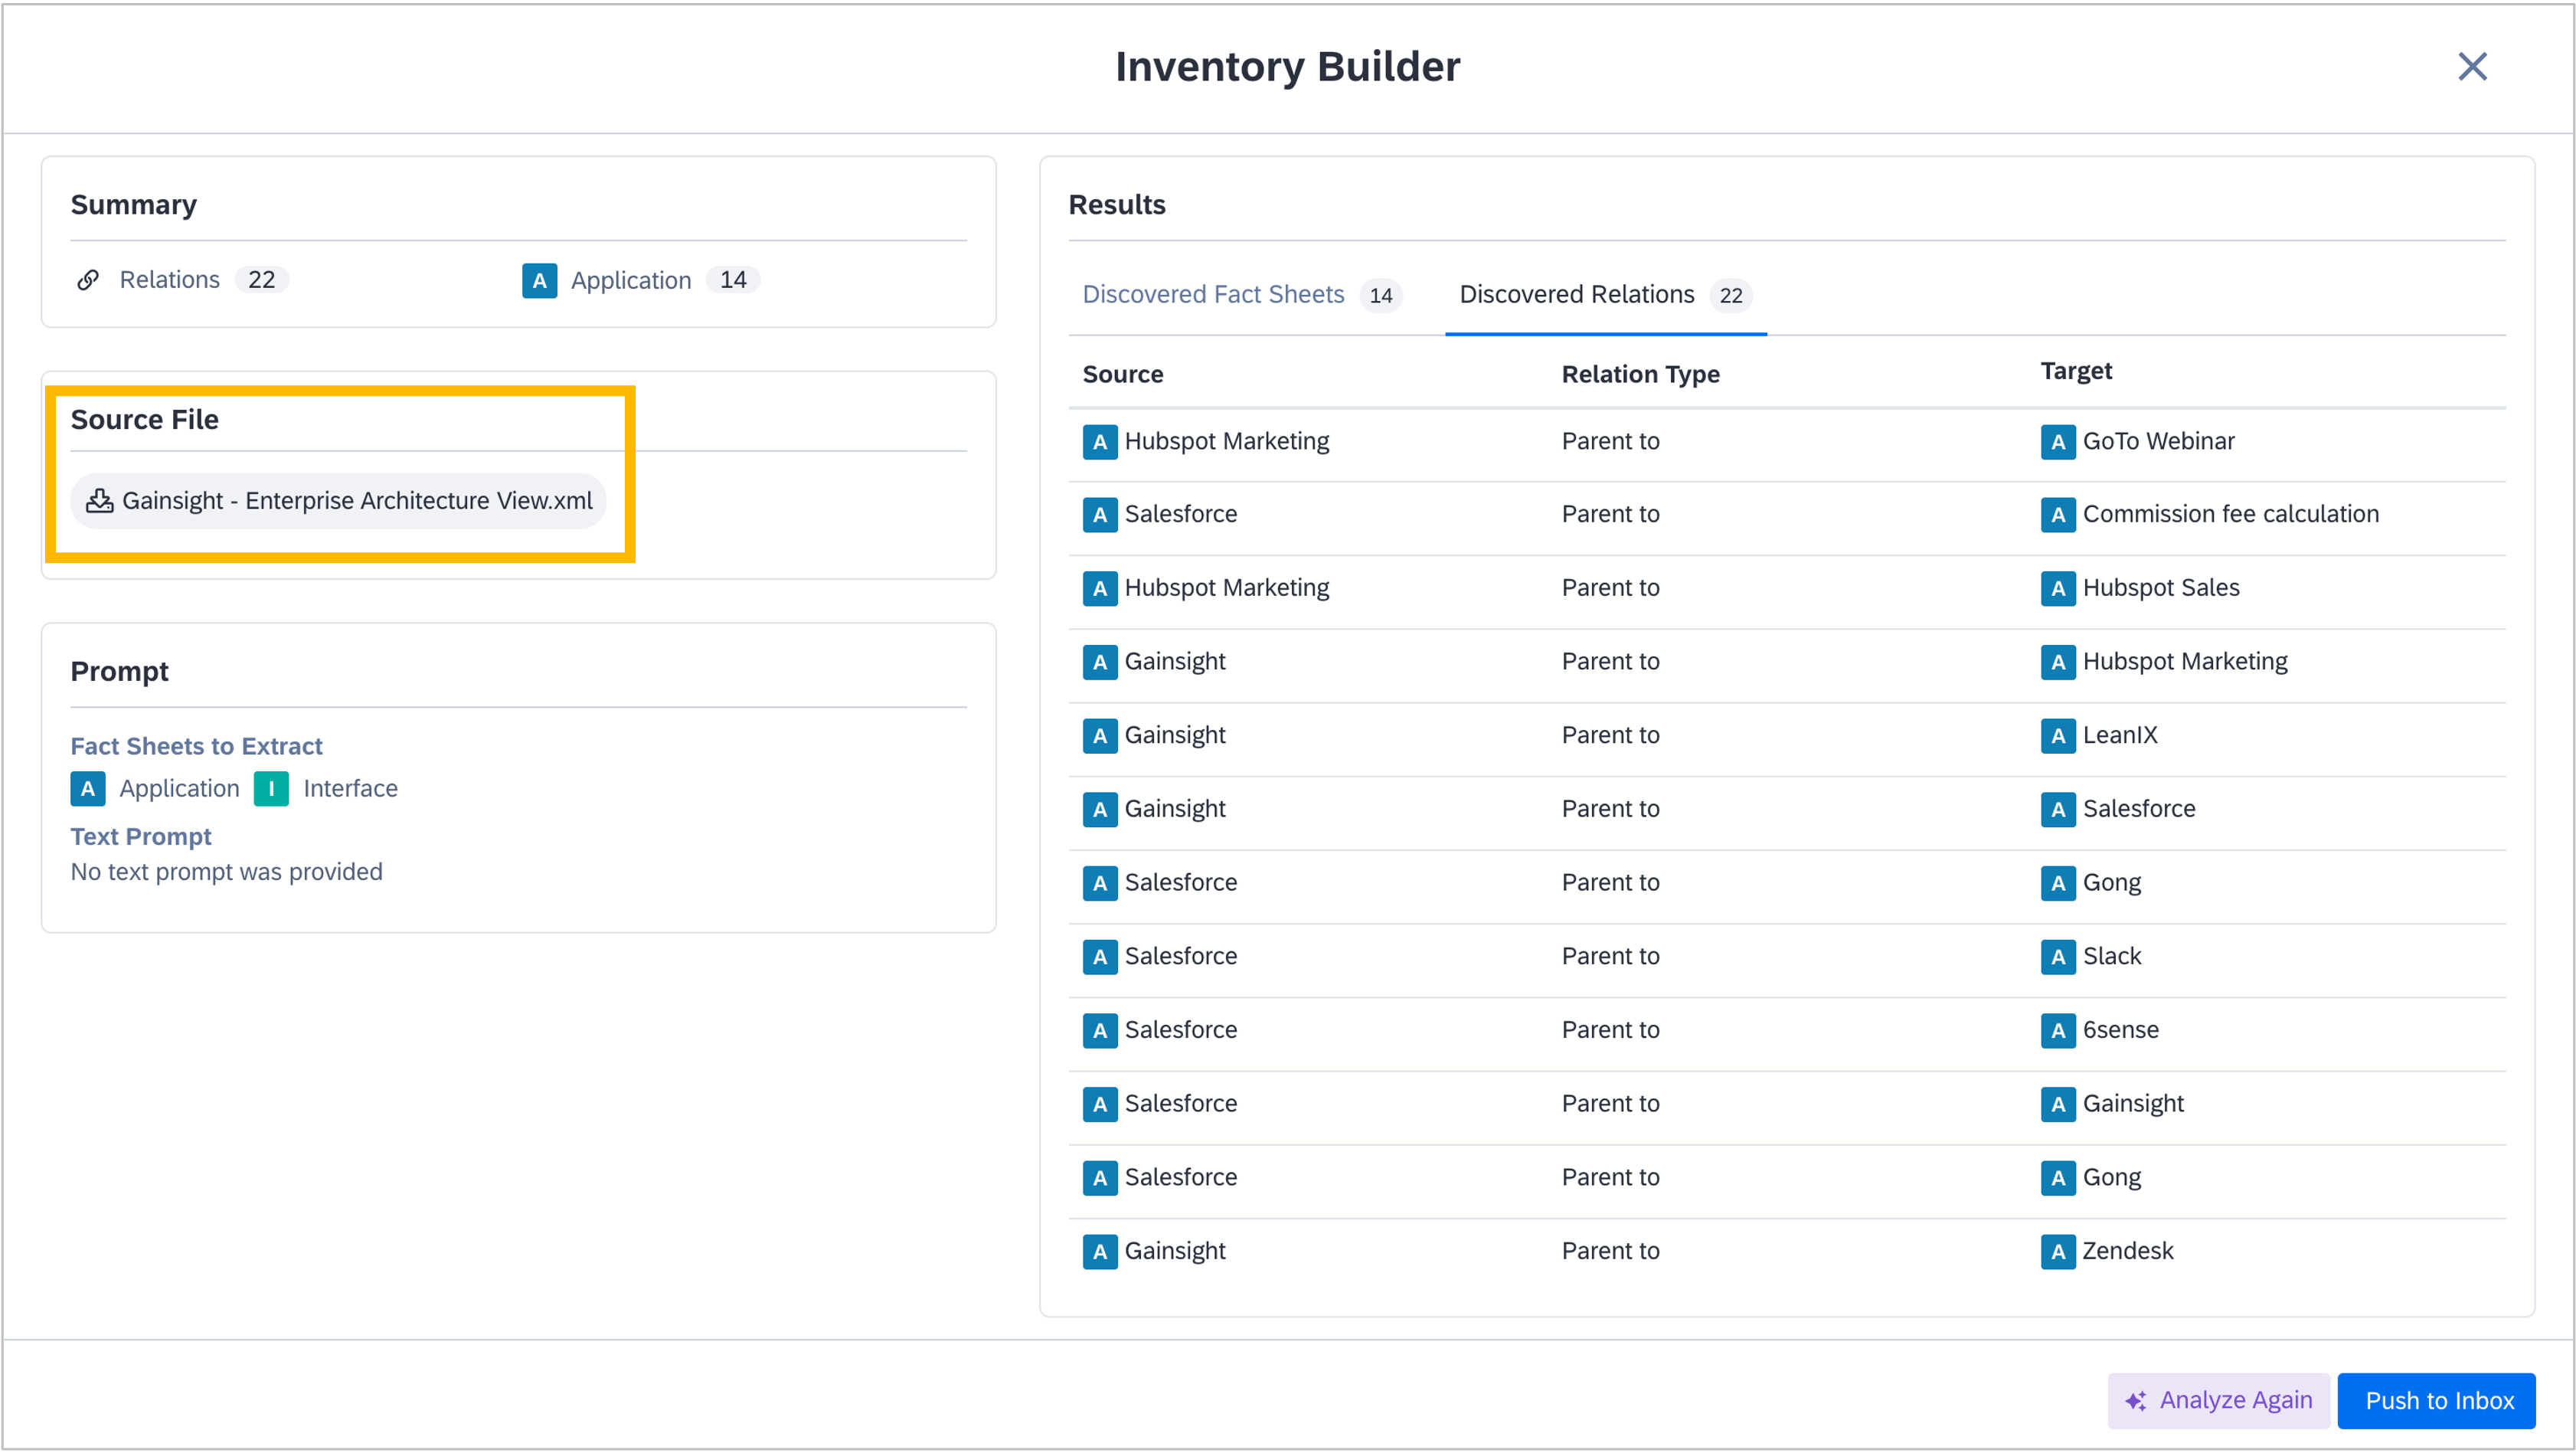Select Hubspot Marketing in Target column
2576x1453 pixels.
point(2185,661)
